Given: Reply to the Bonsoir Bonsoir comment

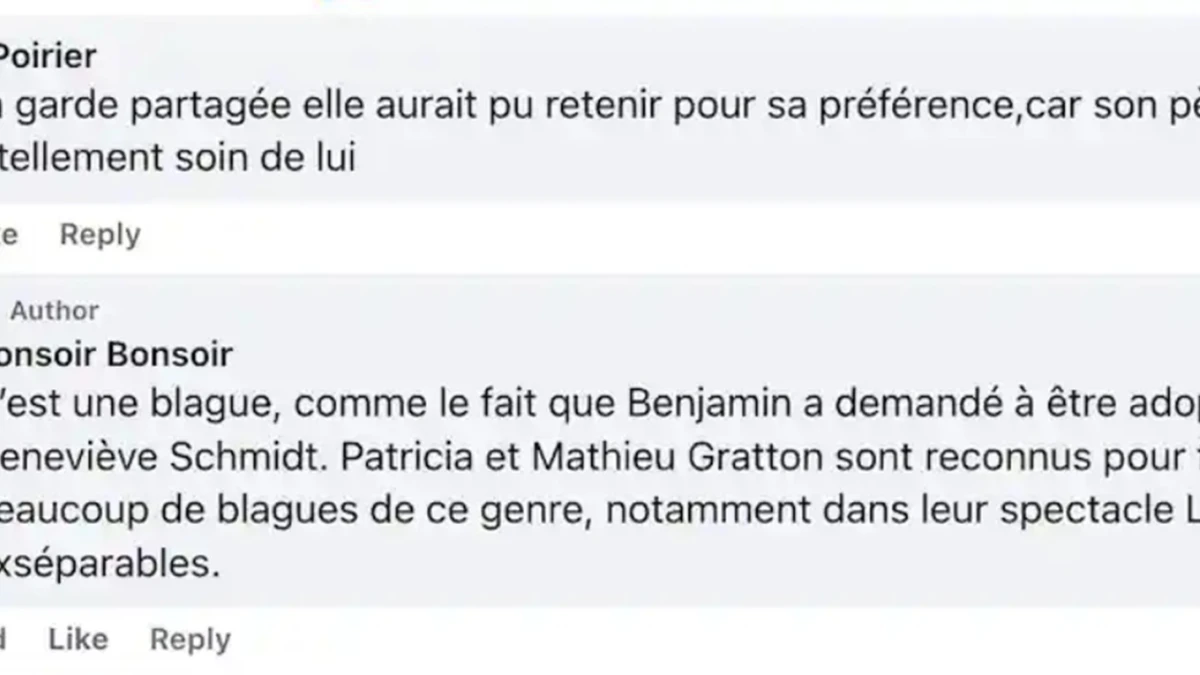Looking at the screenshot, I should [190, 639].
